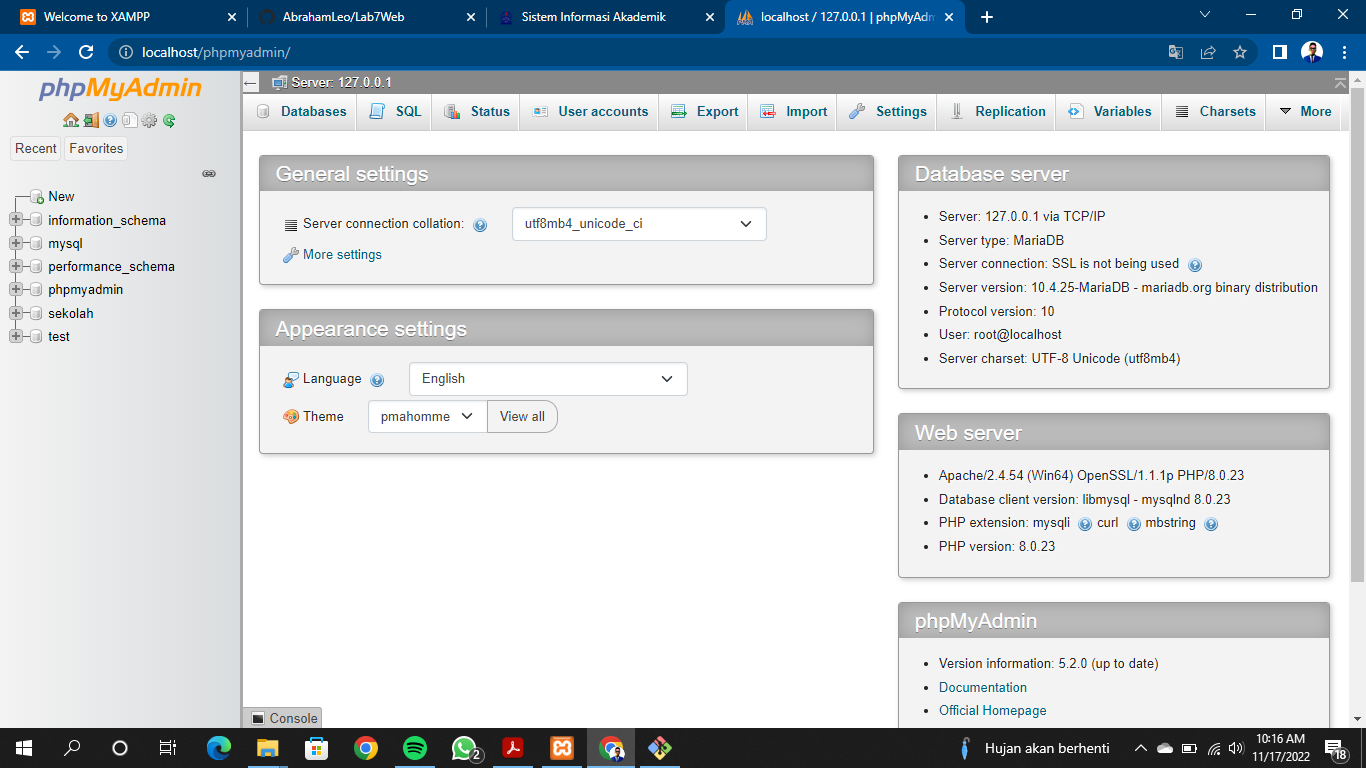Open XAMPP control panel from the taskbar
The height and width of the screenshot is (768, 1366).
pyautogui.click(x=561, y=748)
